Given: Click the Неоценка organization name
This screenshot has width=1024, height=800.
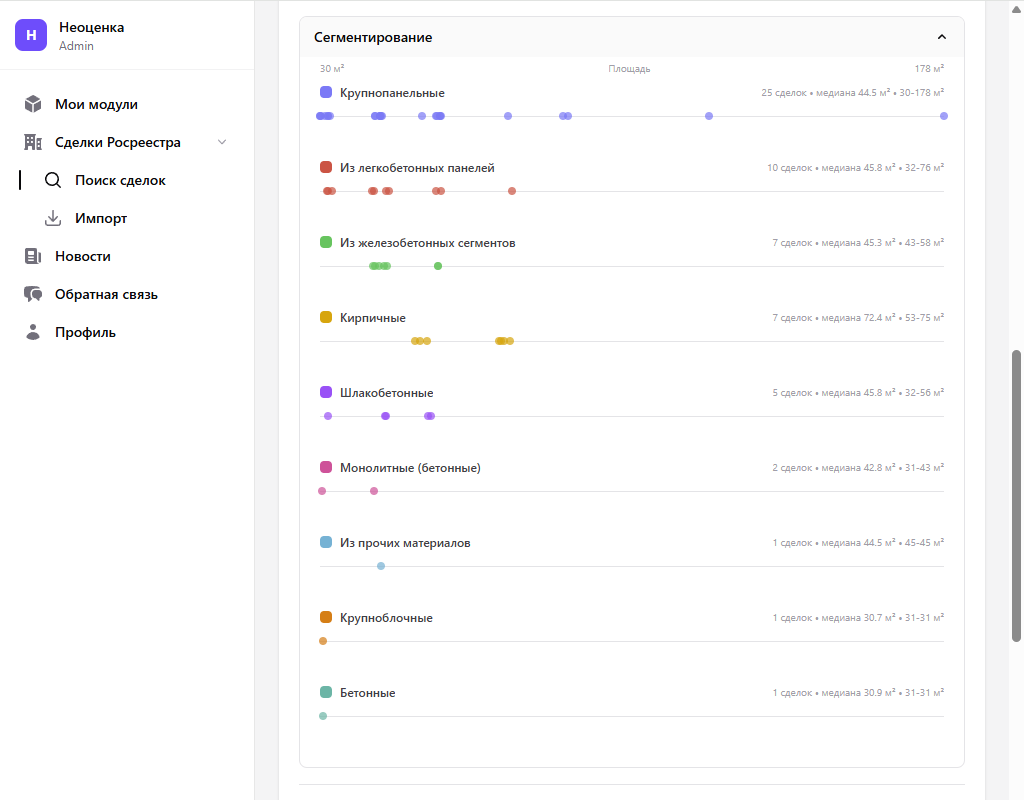Looking at the screenshot, I should pos(91,27).
